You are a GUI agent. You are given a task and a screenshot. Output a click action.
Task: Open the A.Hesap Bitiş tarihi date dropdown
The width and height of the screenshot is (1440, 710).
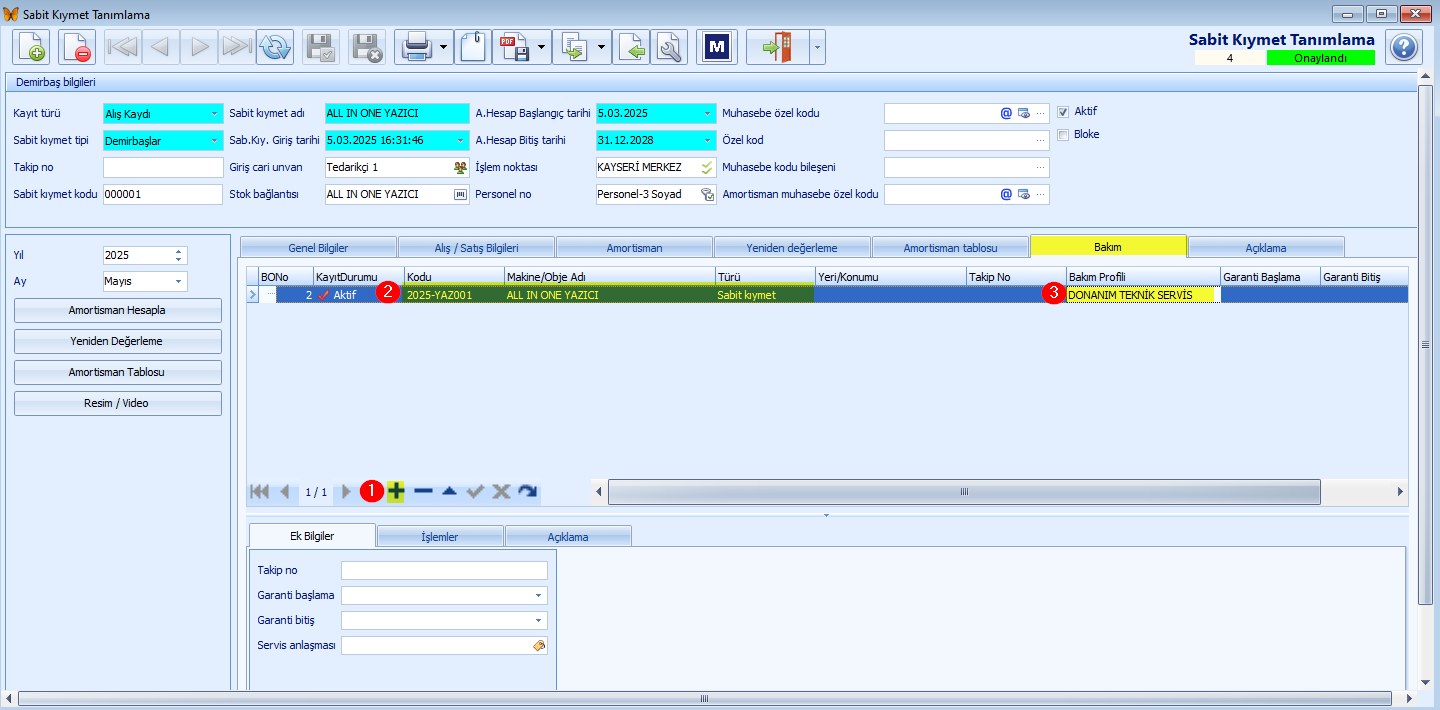708,140
